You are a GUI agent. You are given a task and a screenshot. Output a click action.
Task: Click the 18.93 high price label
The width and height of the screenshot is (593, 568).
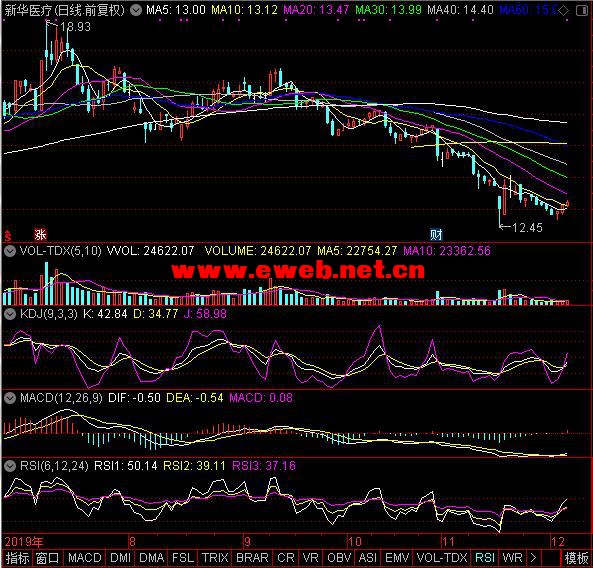point(75,27)
